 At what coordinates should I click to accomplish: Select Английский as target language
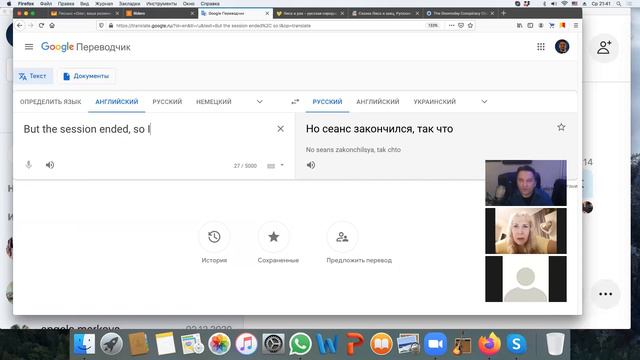coord(378,102)
